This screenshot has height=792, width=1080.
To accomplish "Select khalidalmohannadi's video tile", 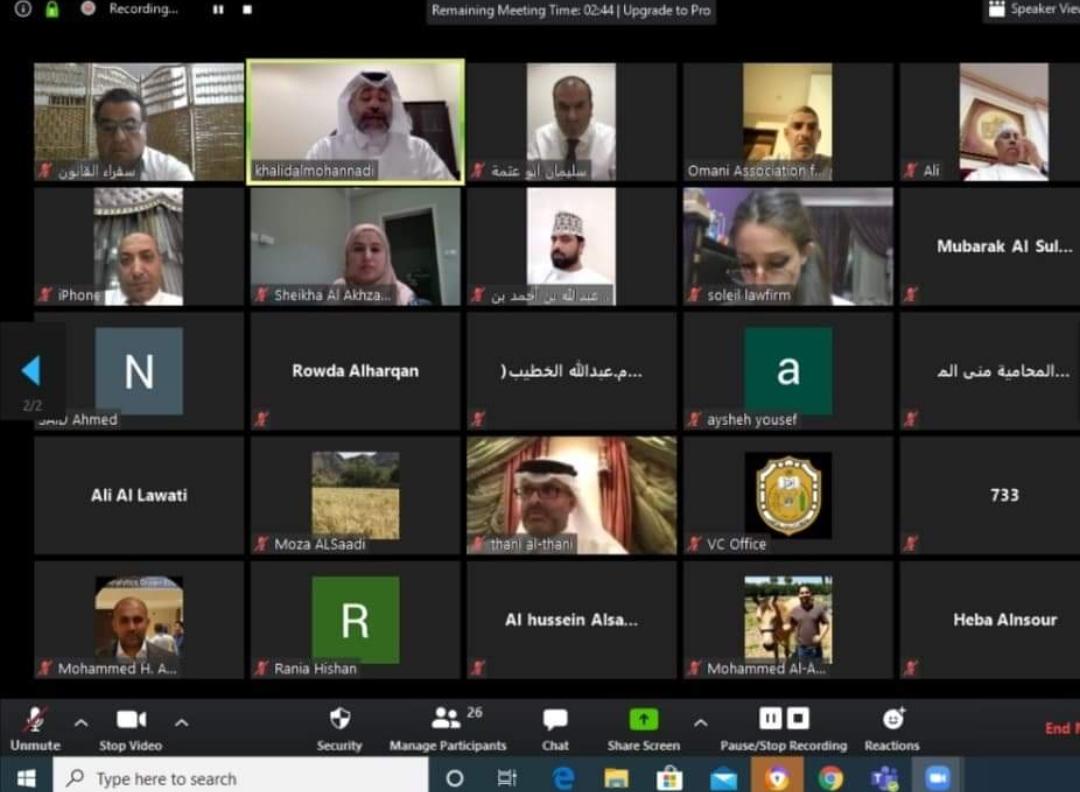I will coord(355,120).
